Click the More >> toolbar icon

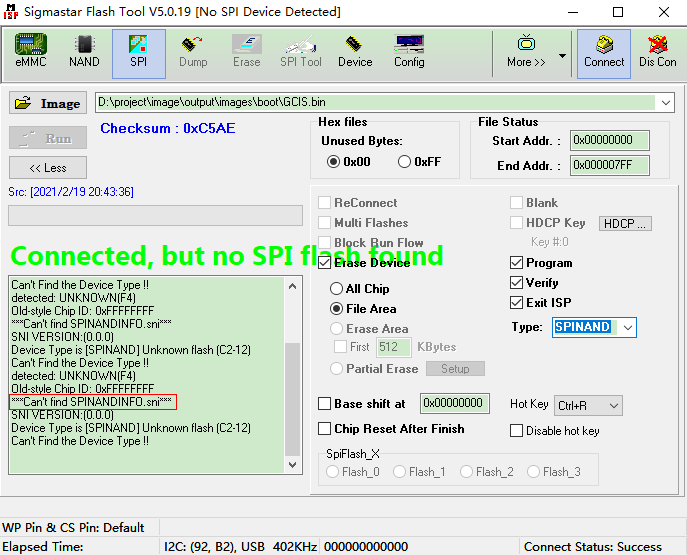point(526,53)
